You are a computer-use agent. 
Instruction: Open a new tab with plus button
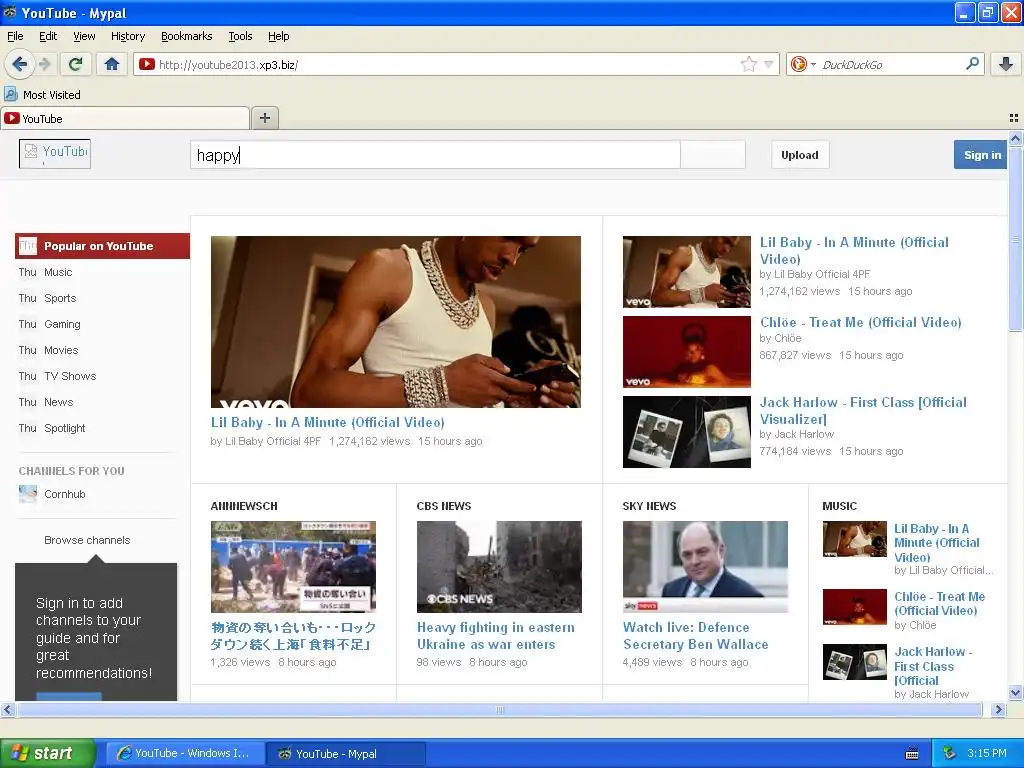(x=264, y=118)
